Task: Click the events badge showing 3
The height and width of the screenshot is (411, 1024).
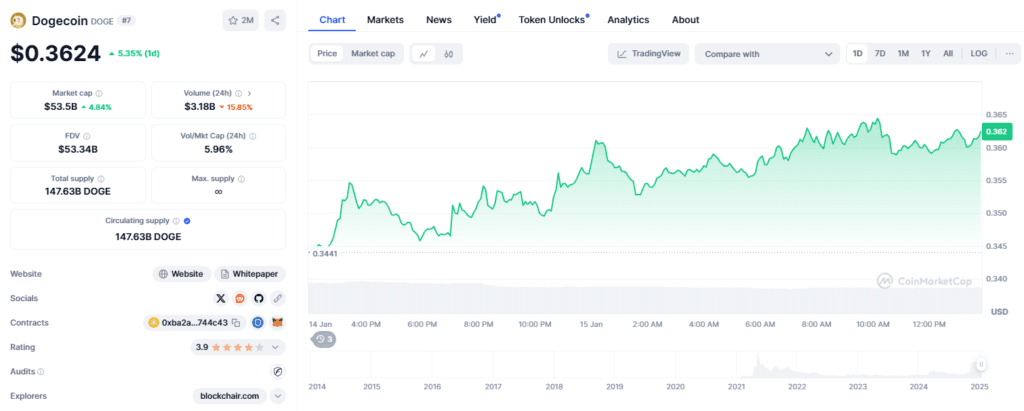Action: 324,339
